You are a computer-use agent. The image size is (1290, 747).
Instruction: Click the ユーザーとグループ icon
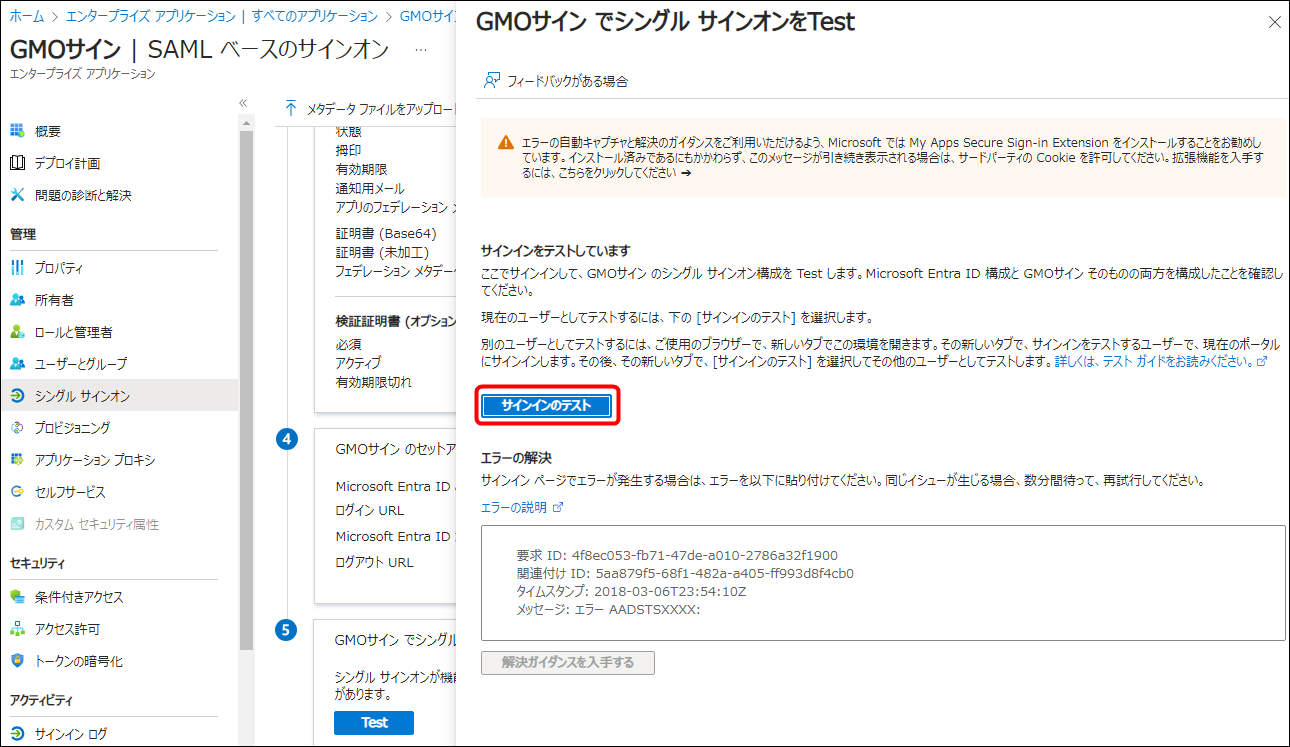pos(17,364)
